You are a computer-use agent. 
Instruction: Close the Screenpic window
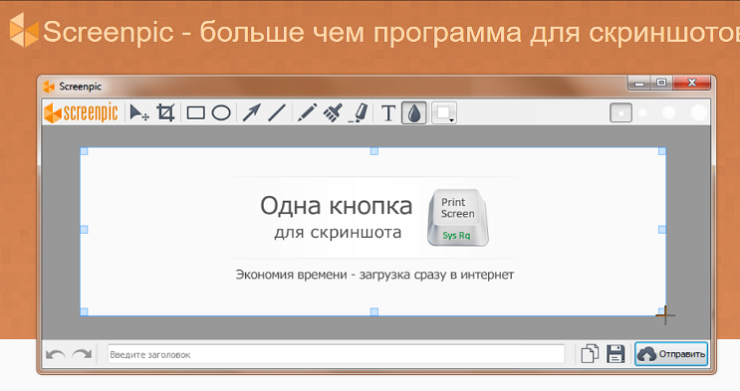pos(692,83)
